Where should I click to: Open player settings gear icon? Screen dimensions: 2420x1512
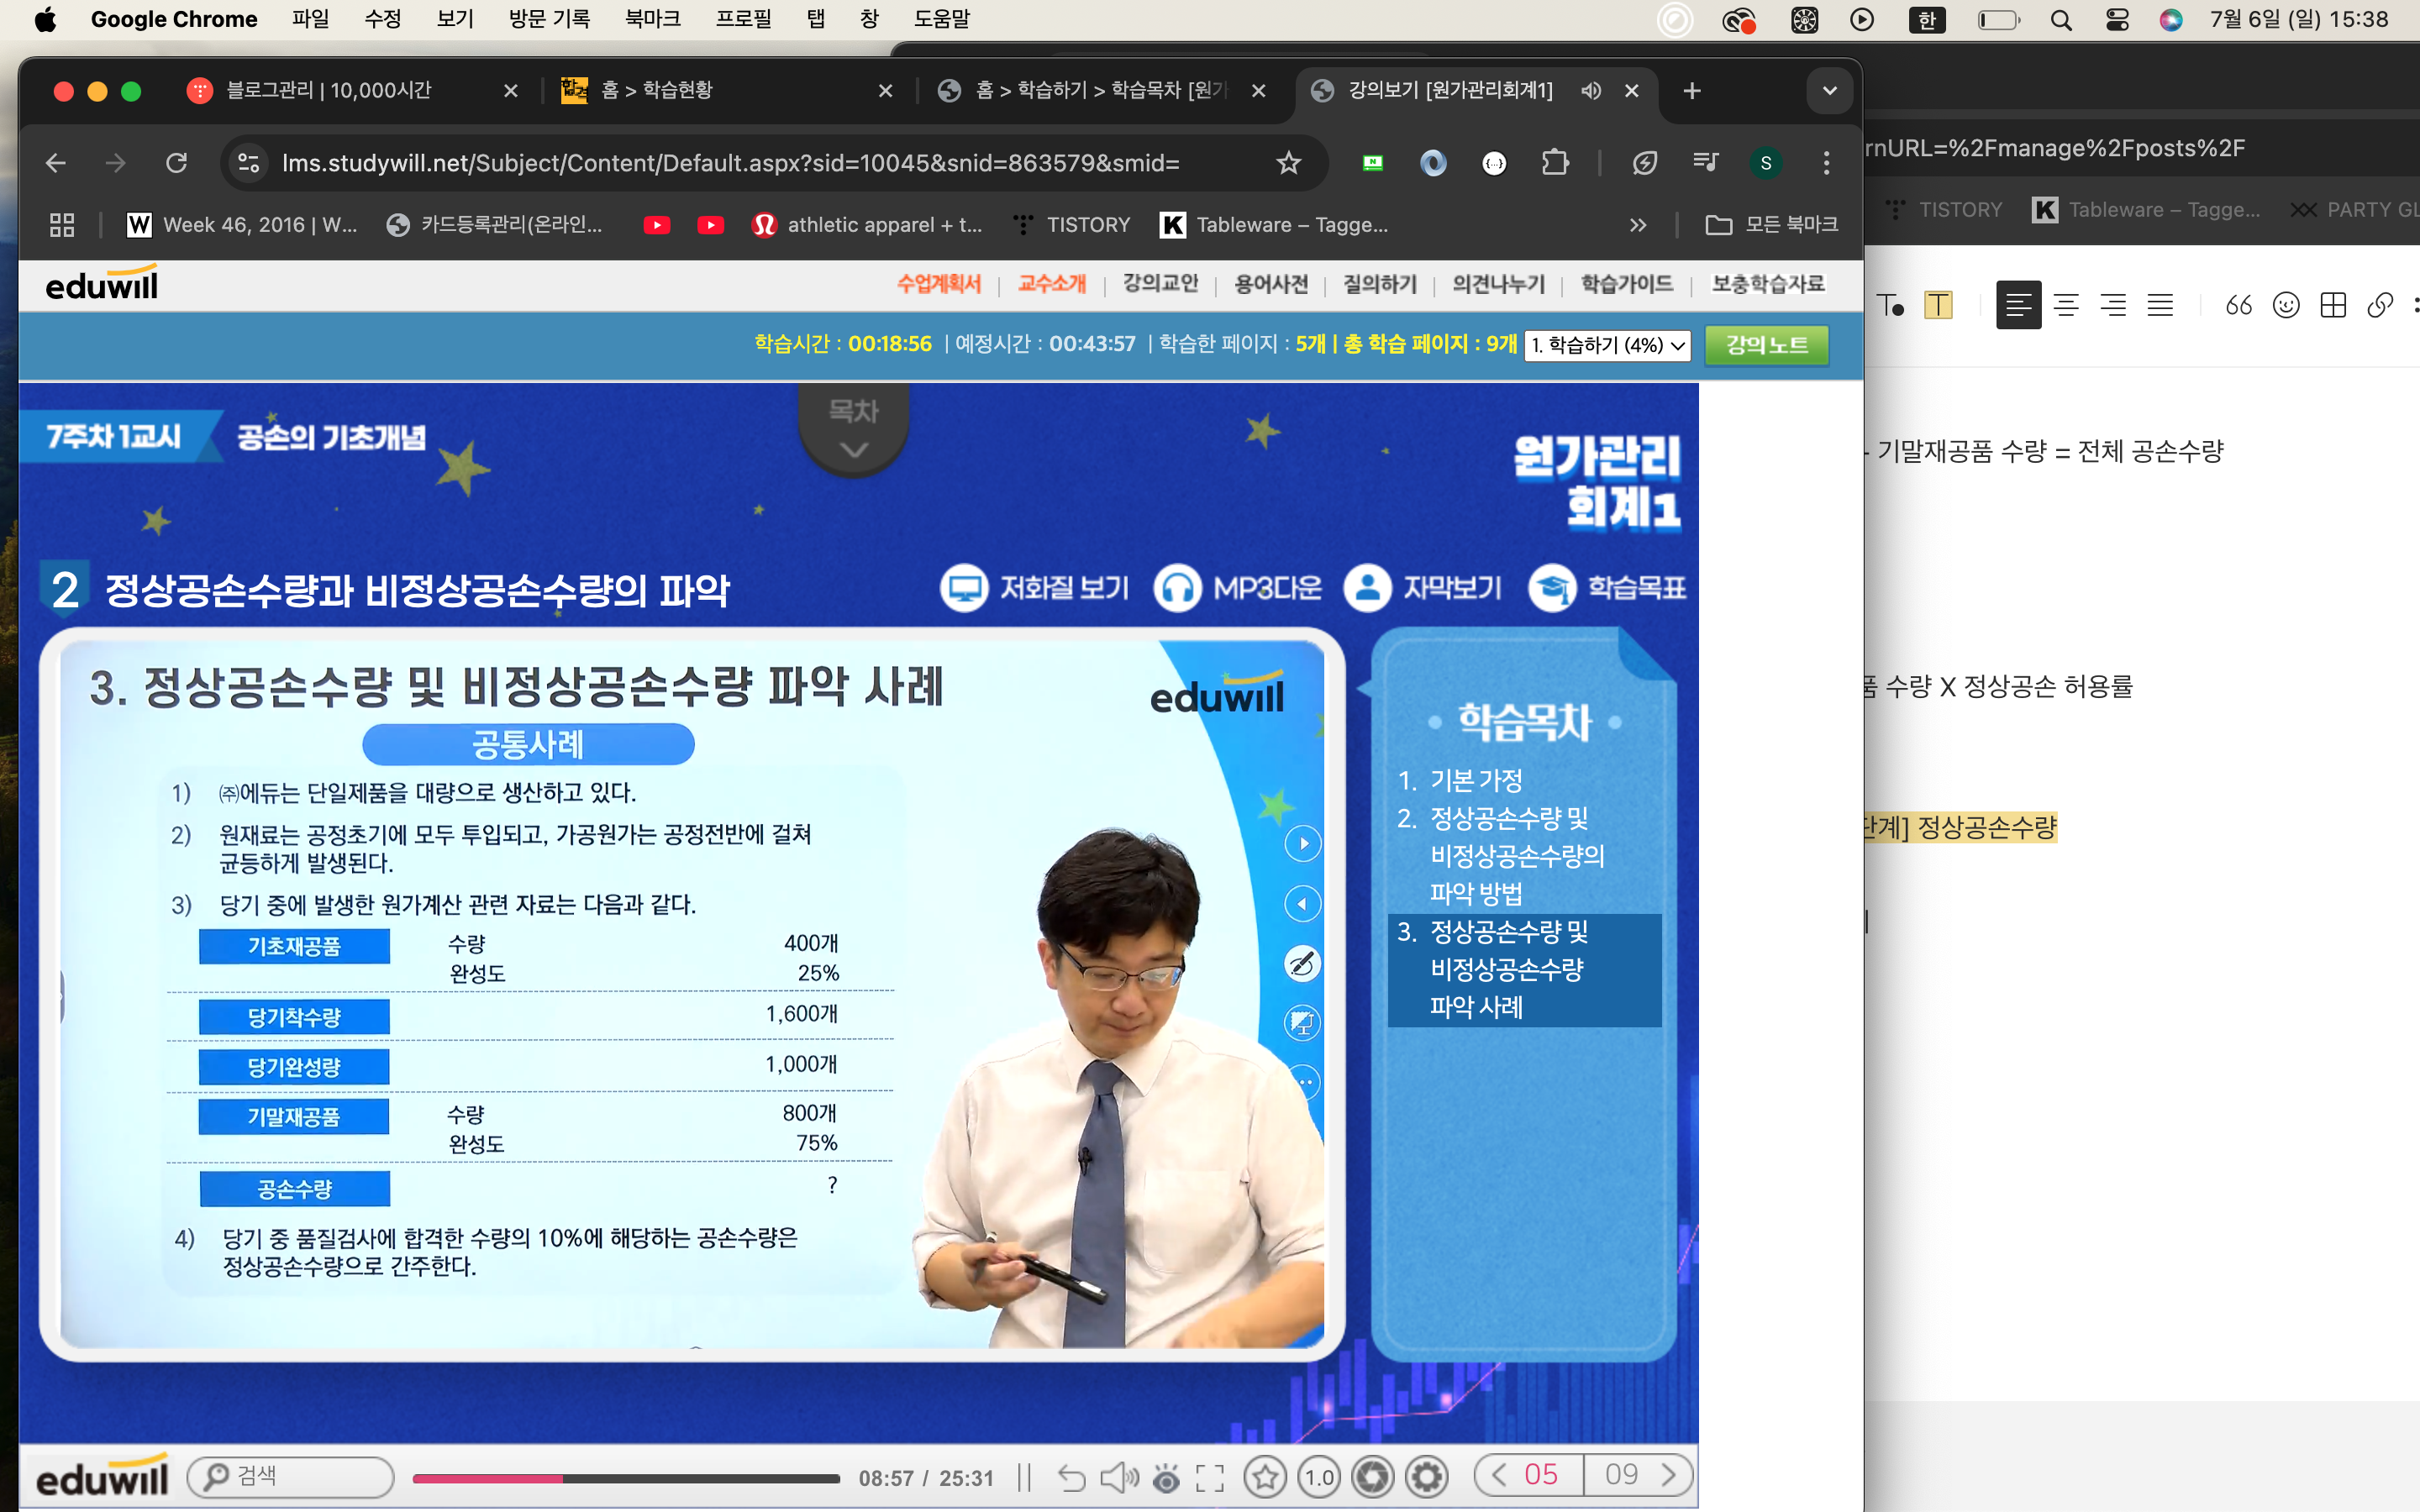click(x=1427, y=1476)
